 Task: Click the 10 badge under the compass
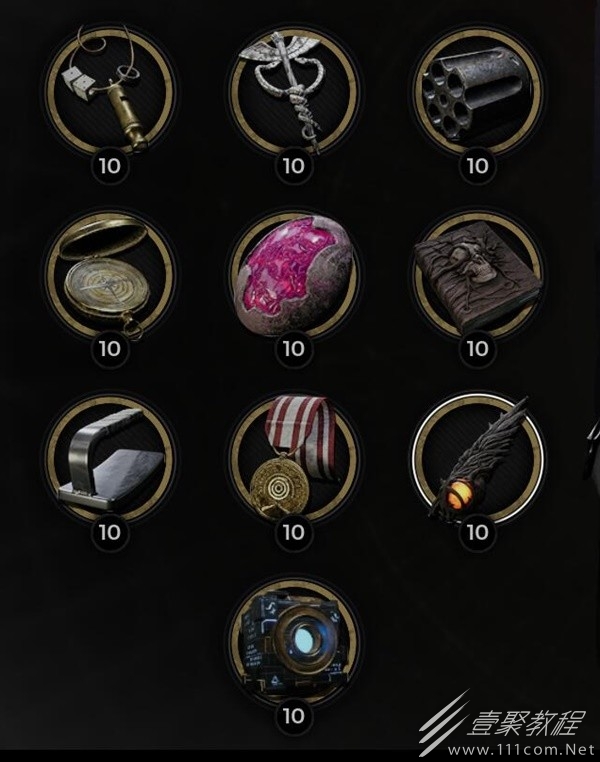(110, 349)
